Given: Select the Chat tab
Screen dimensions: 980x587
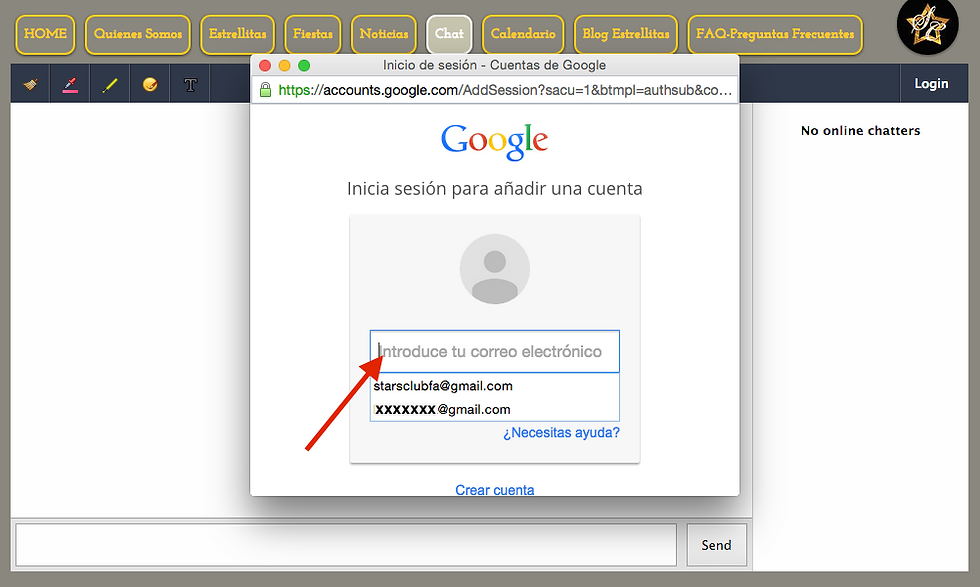Looking at the screenshot, I should (x=449, y=34).
